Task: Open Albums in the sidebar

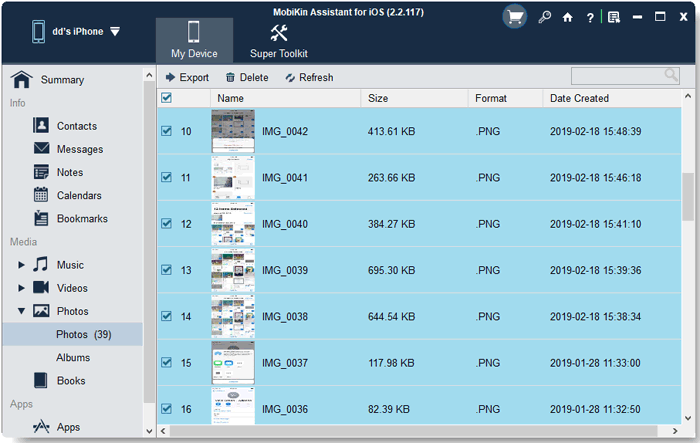Action: click(73, 357)
